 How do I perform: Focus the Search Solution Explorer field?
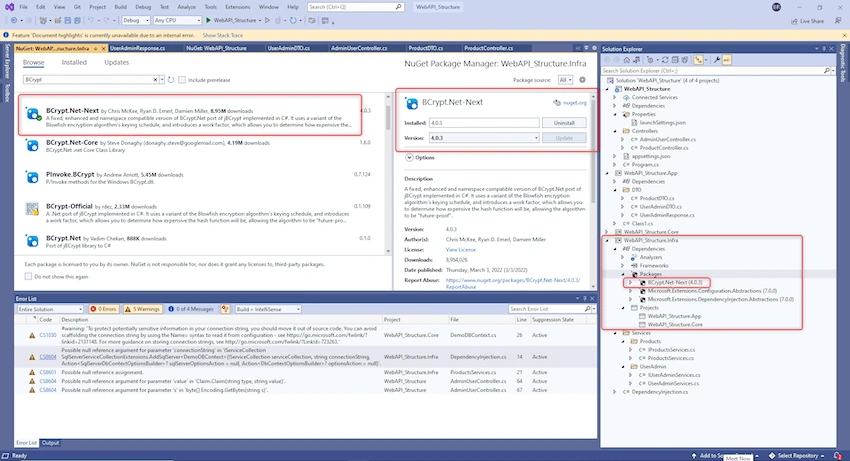coord(714,71)
